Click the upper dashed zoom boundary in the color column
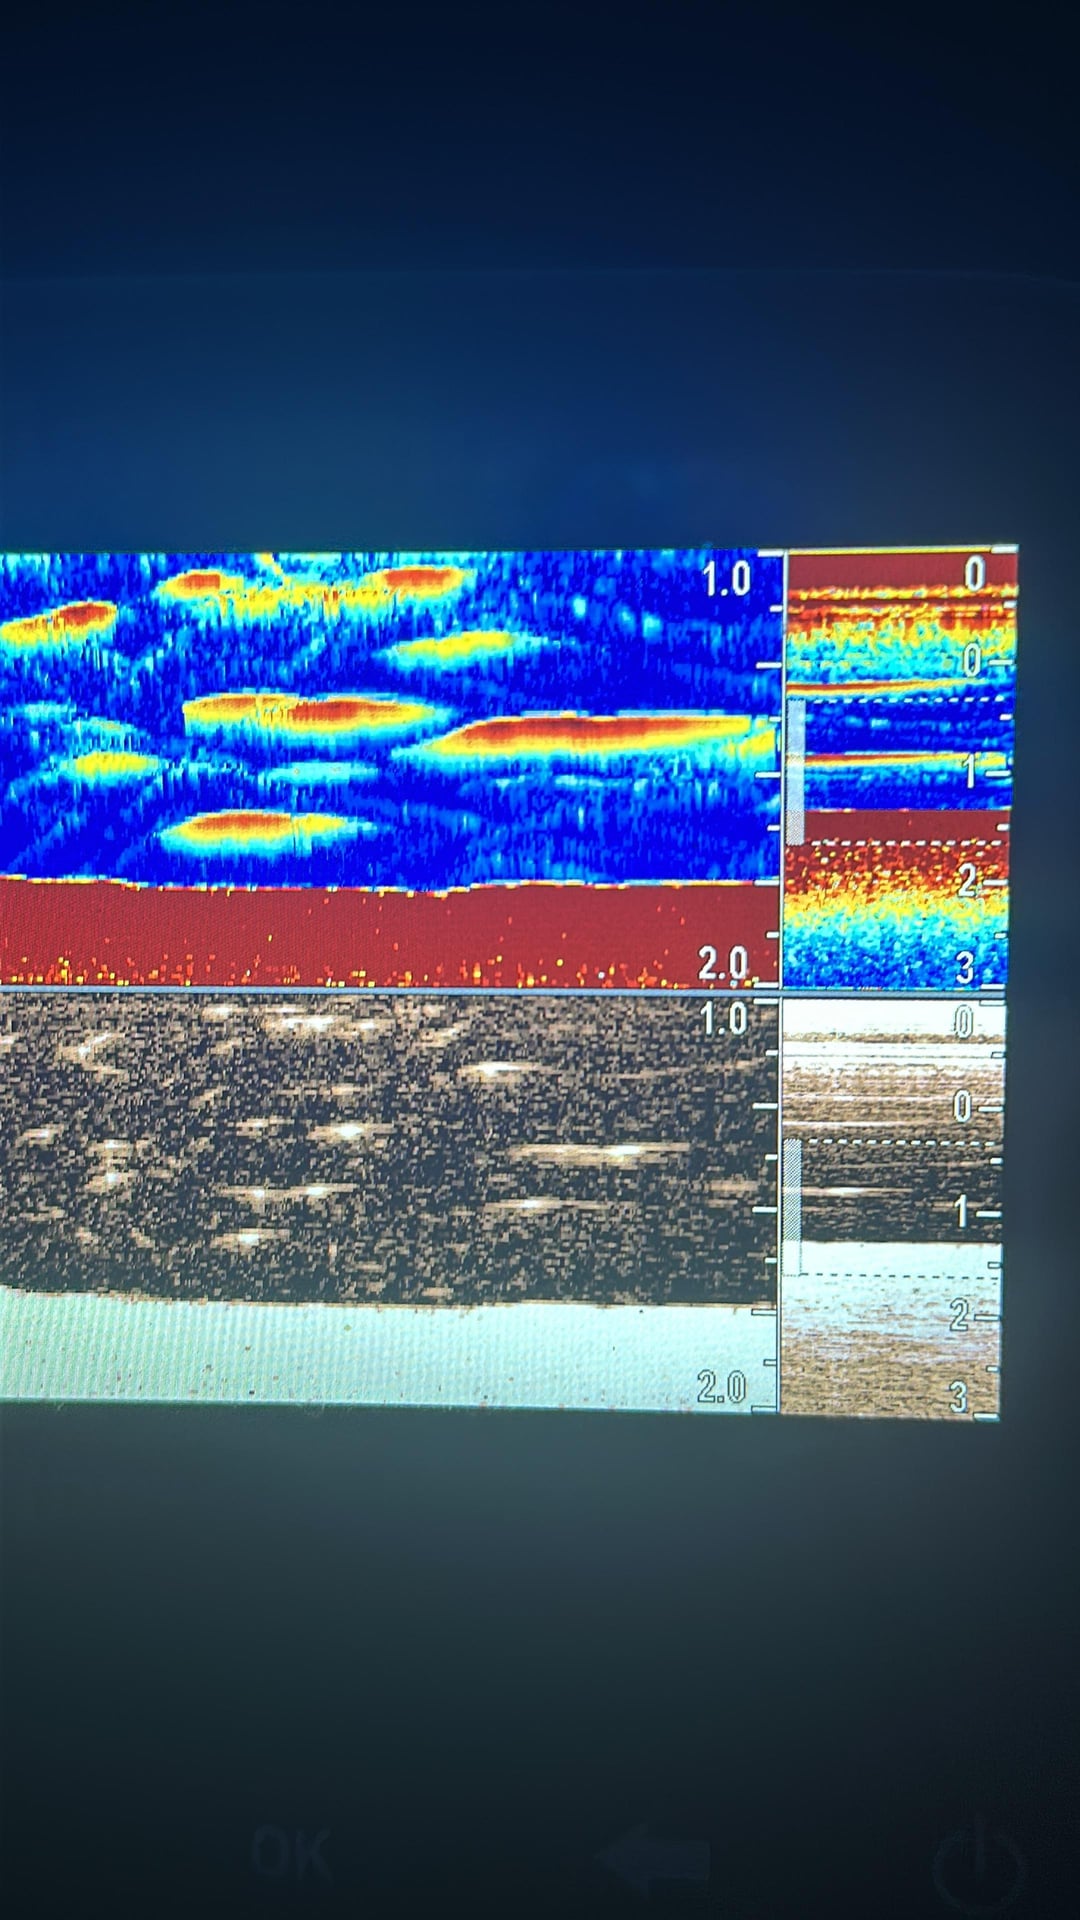This screenshot has width=1080, height=1920. [x=900, y=700]
